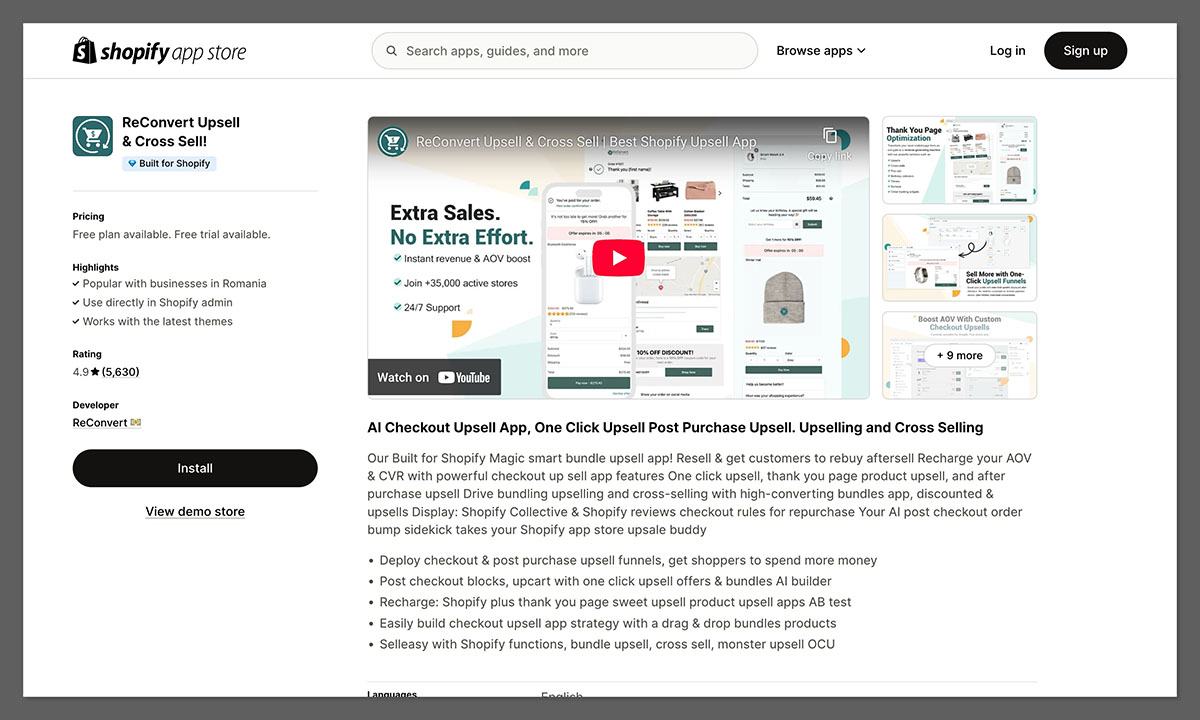The height and width of the screenshot is (720, 1200).
Task: Click the checkmark beside 'Works with the latest themes'
Action: pos(76,321)
